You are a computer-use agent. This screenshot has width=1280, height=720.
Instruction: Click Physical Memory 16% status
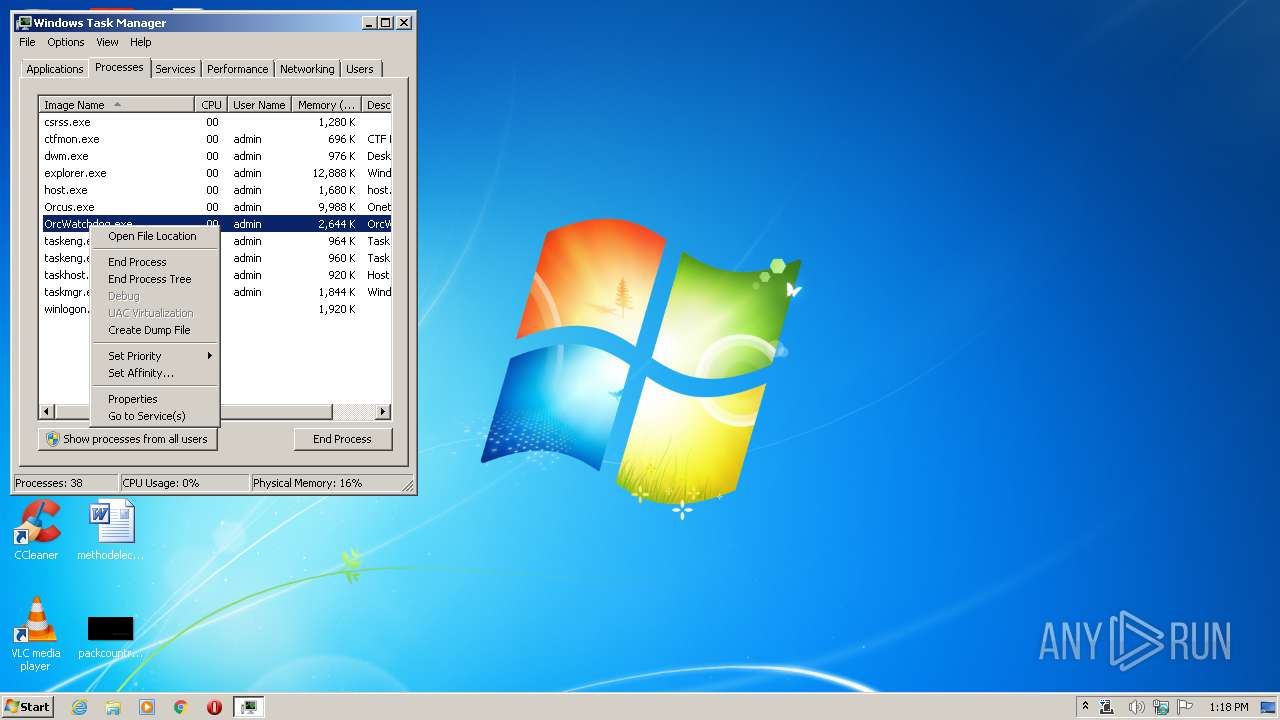pyautogui.click(x=307, y=483)
